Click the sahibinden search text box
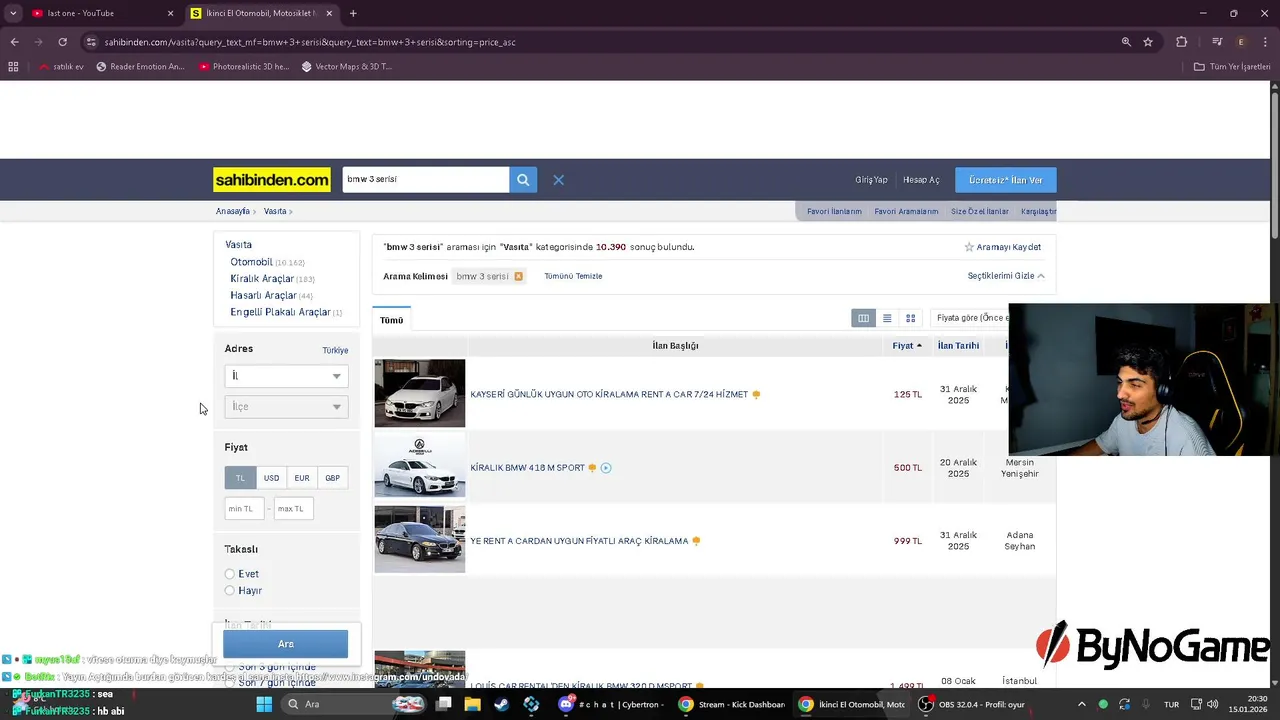1280x720 pixels. tap(425, 180)
